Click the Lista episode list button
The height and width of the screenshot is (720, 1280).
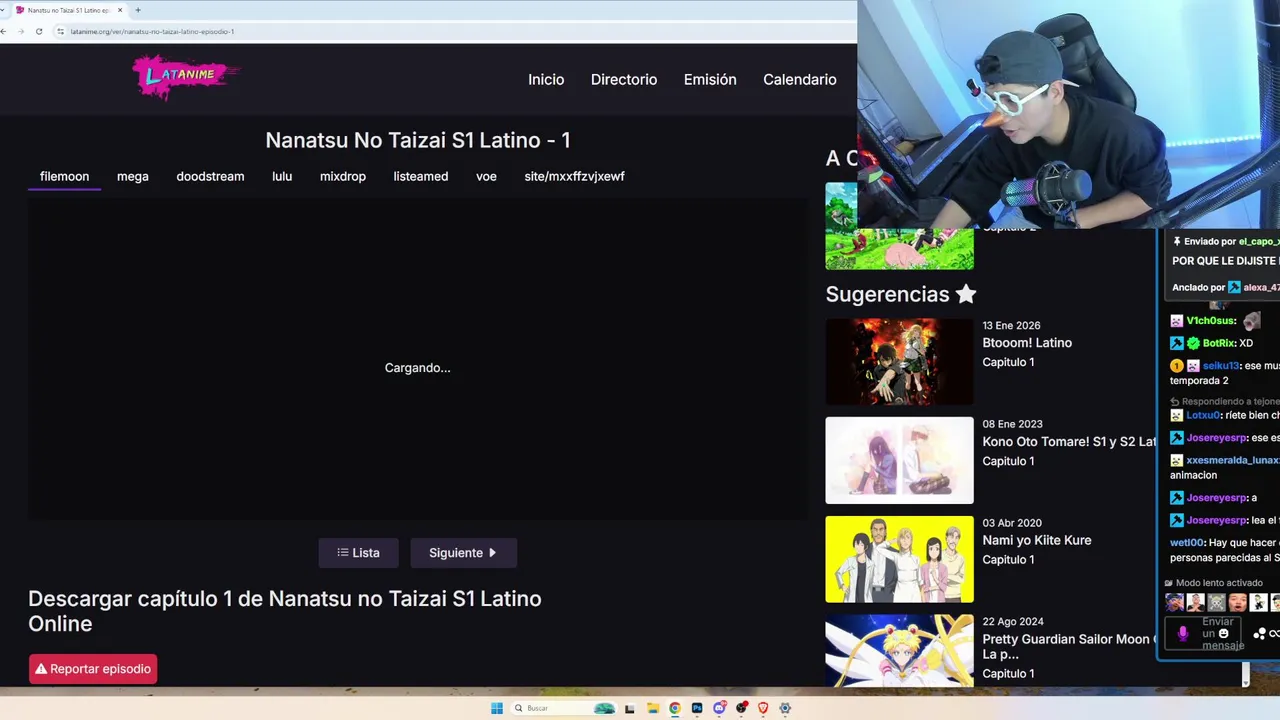tap(358, 553)
